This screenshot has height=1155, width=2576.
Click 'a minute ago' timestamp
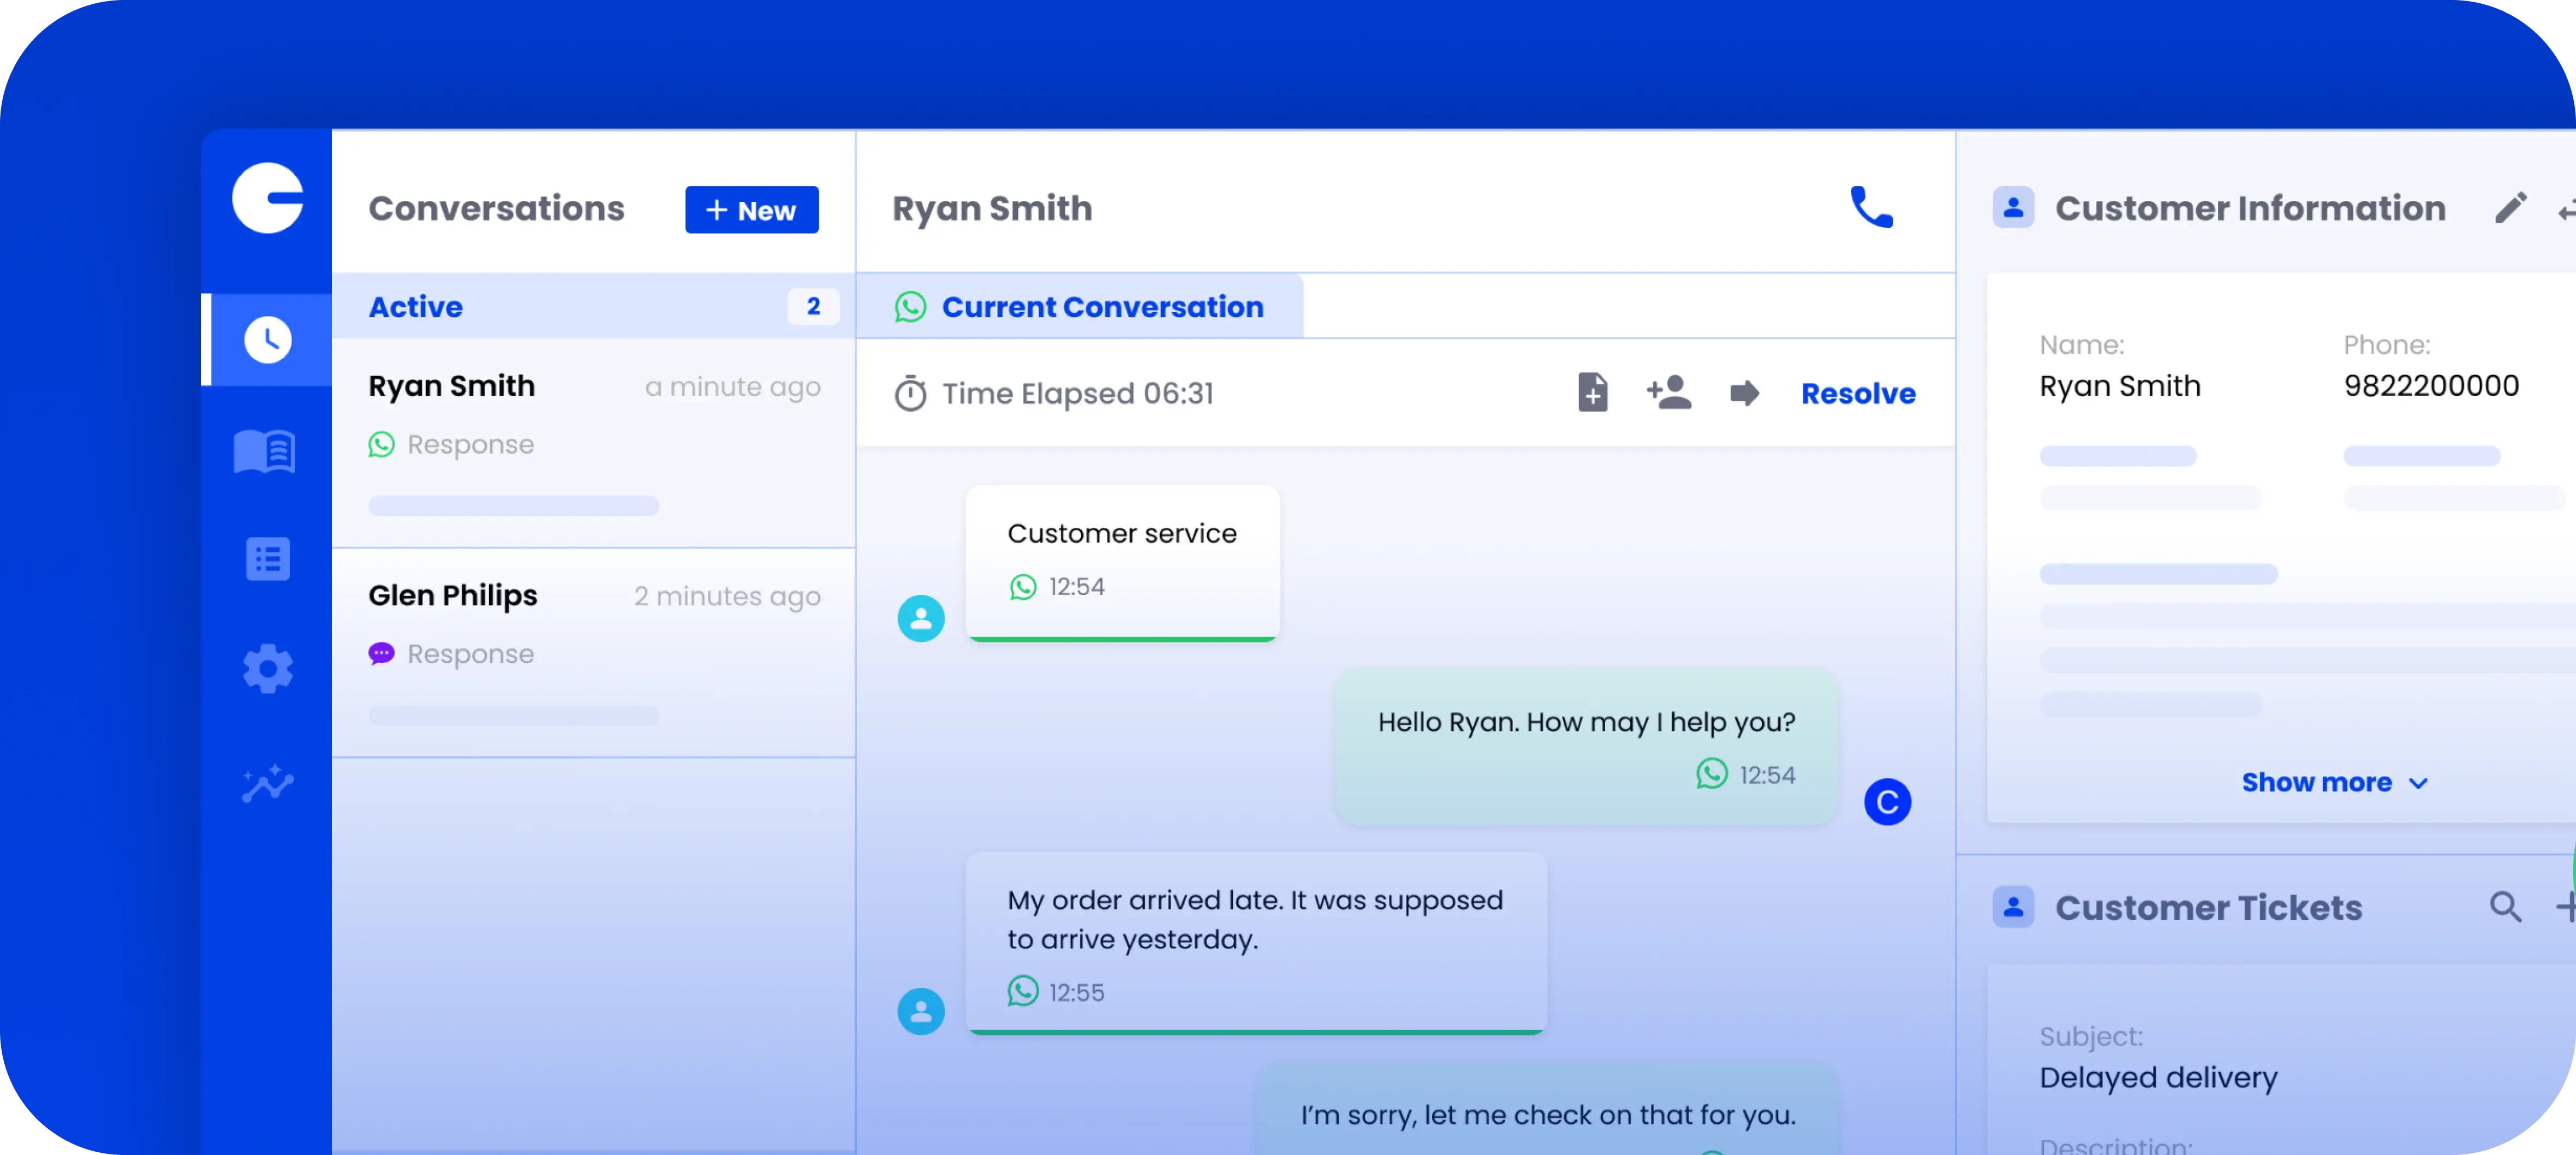pos(733,387)
